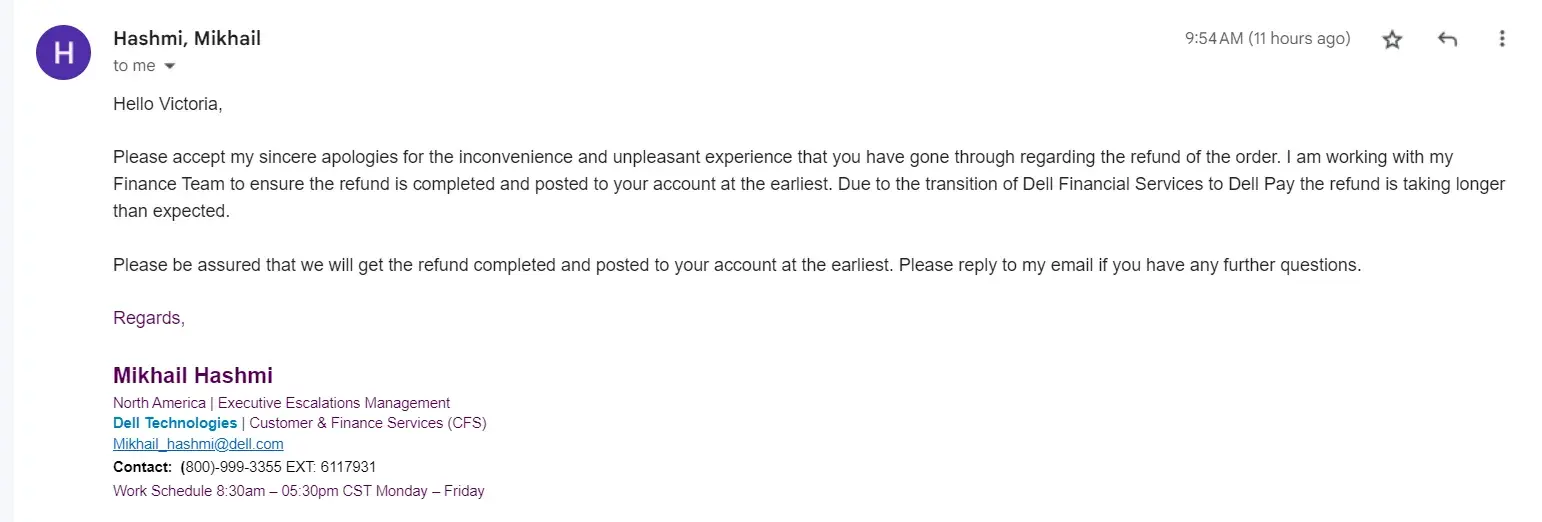1542x522 pixels.
Task: Star this email from Mikhail Hashmi
Action: [x=1392, y=40]
